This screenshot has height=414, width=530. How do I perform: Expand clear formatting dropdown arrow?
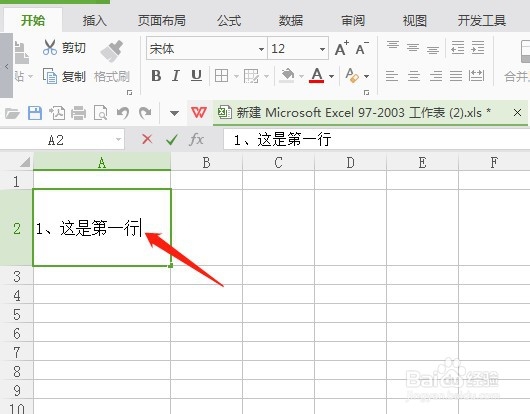point(366,76)
